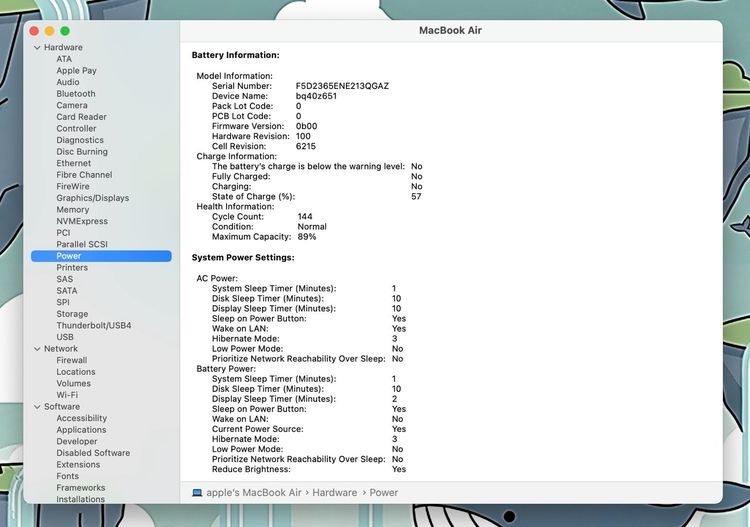The height and width of the screenshot is (527, 750).
Task: Open SATA section
Action: [66, 290]
